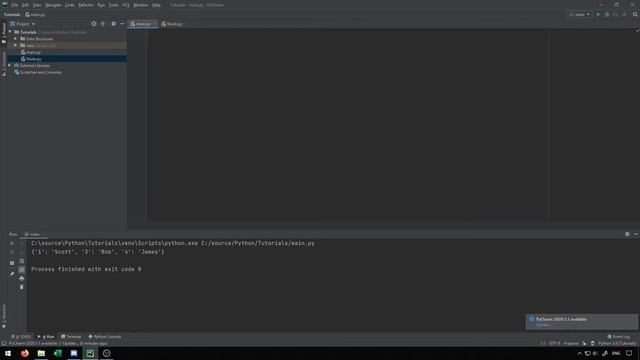Click the pin tab icon in Run panel
Screen dimensions: 640x360
12,274
